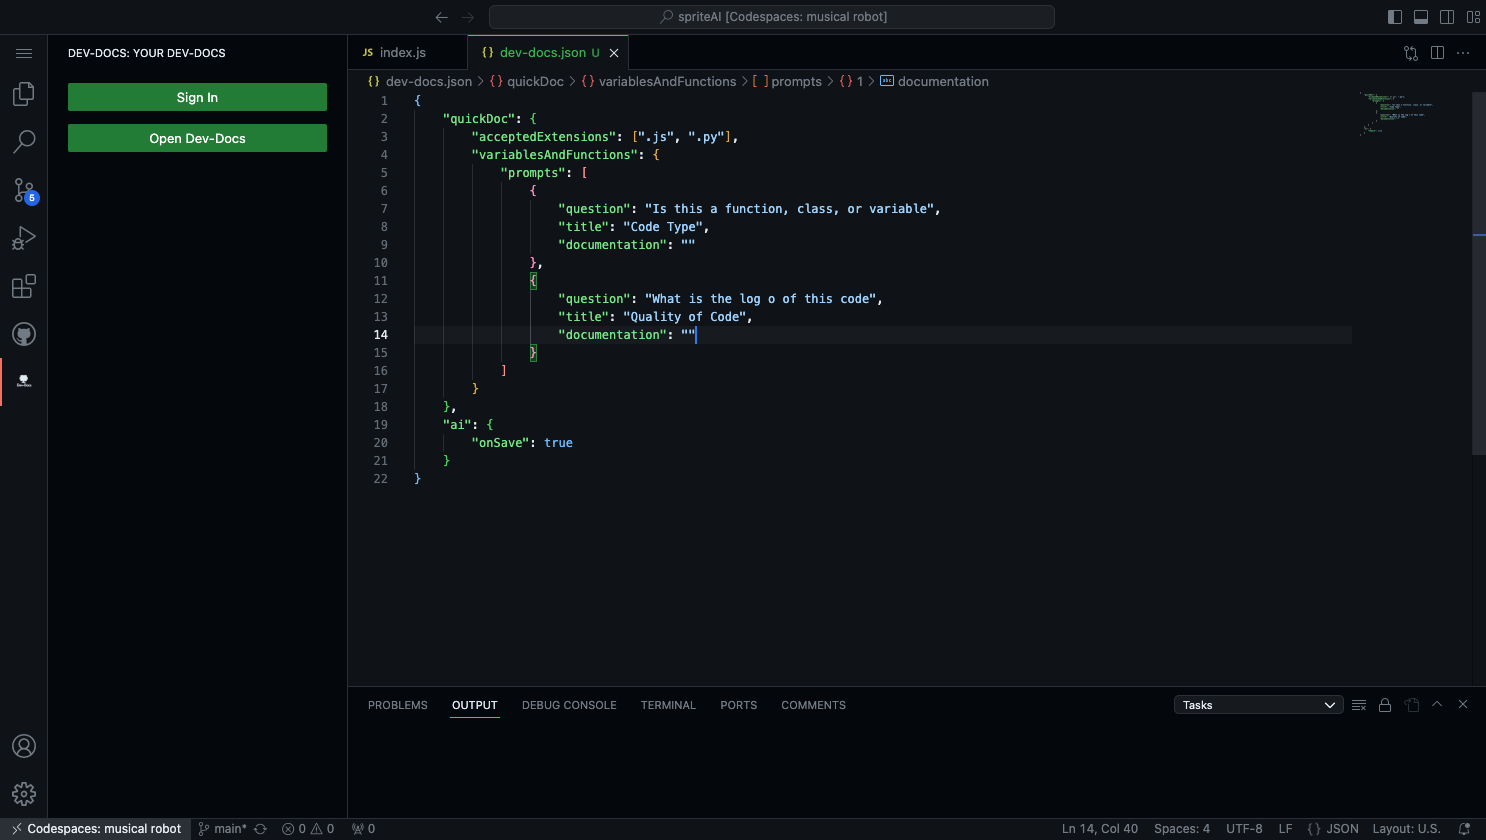The height and width of the screenshot is (840, 1486).
Task: Open the GitHub view in activity bar
Action: [24, 334]
